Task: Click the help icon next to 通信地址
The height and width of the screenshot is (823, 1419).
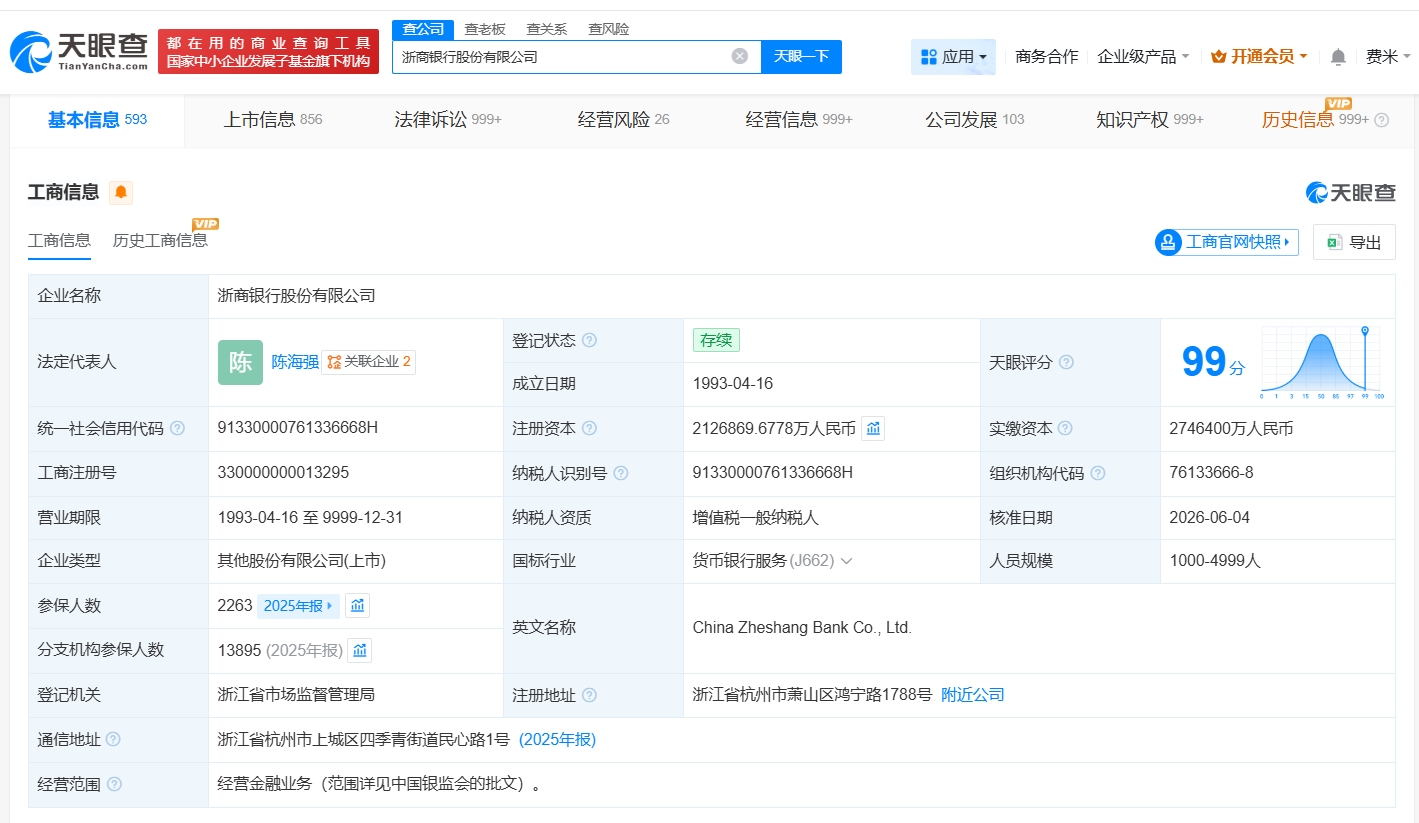Action: [x=113, y=739]
